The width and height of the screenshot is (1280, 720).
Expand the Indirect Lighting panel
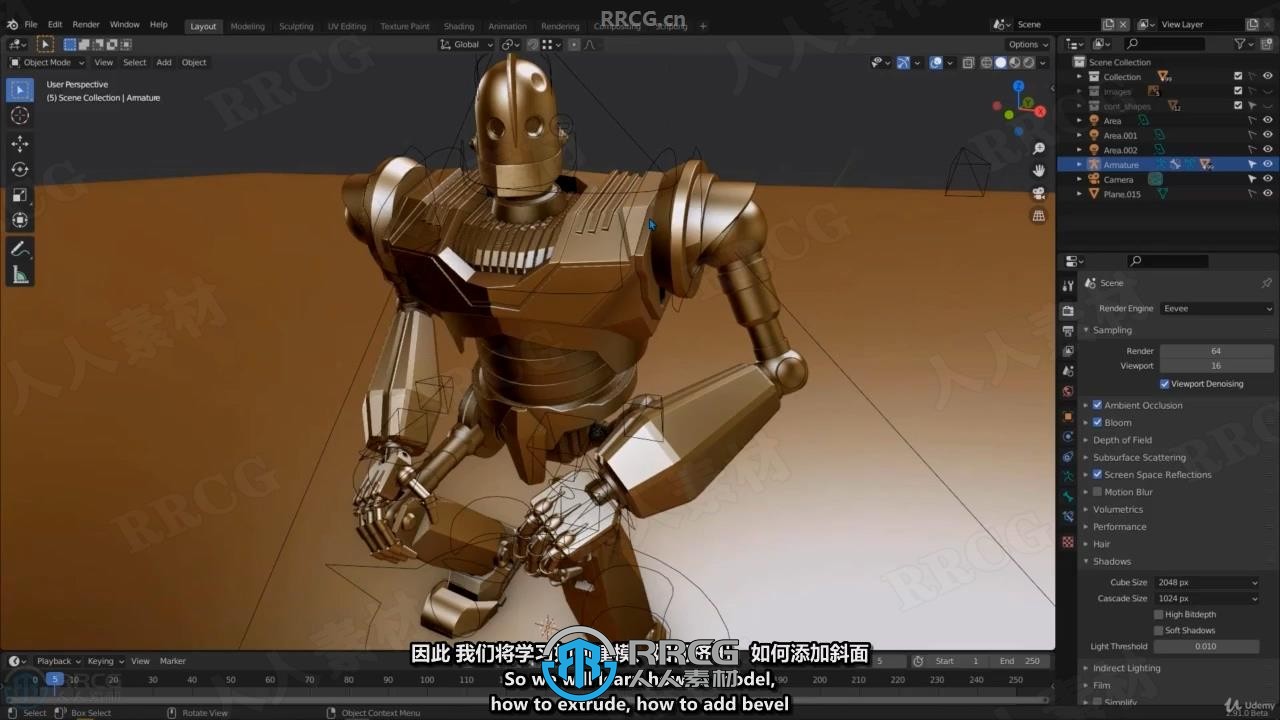(1126, 668)
